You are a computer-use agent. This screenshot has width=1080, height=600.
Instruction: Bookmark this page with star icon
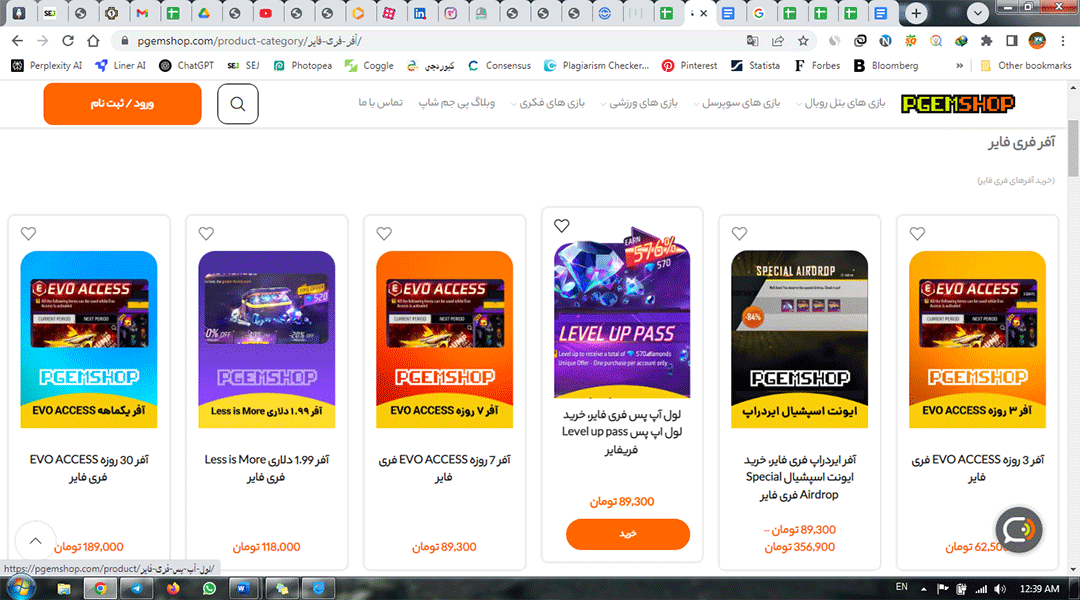(x=803, y=41)
